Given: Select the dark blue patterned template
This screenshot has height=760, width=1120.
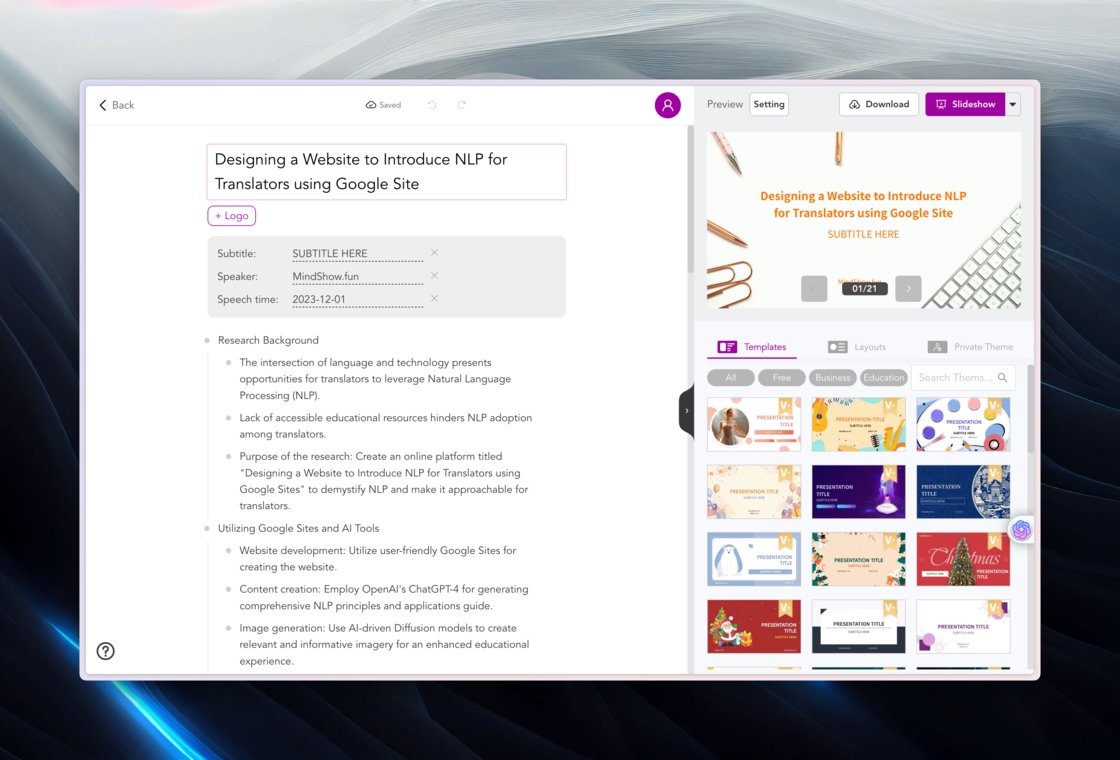Looking at the screenshot, I should [964, 491].
